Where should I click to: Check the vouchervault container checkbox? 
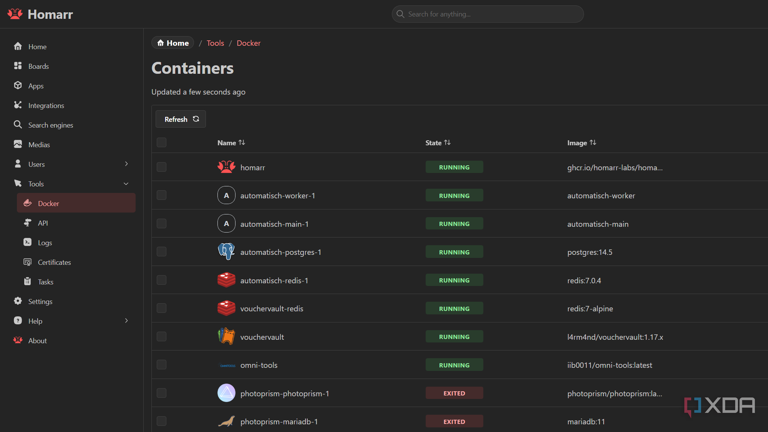pyautogui.click(x=162, y=336)
